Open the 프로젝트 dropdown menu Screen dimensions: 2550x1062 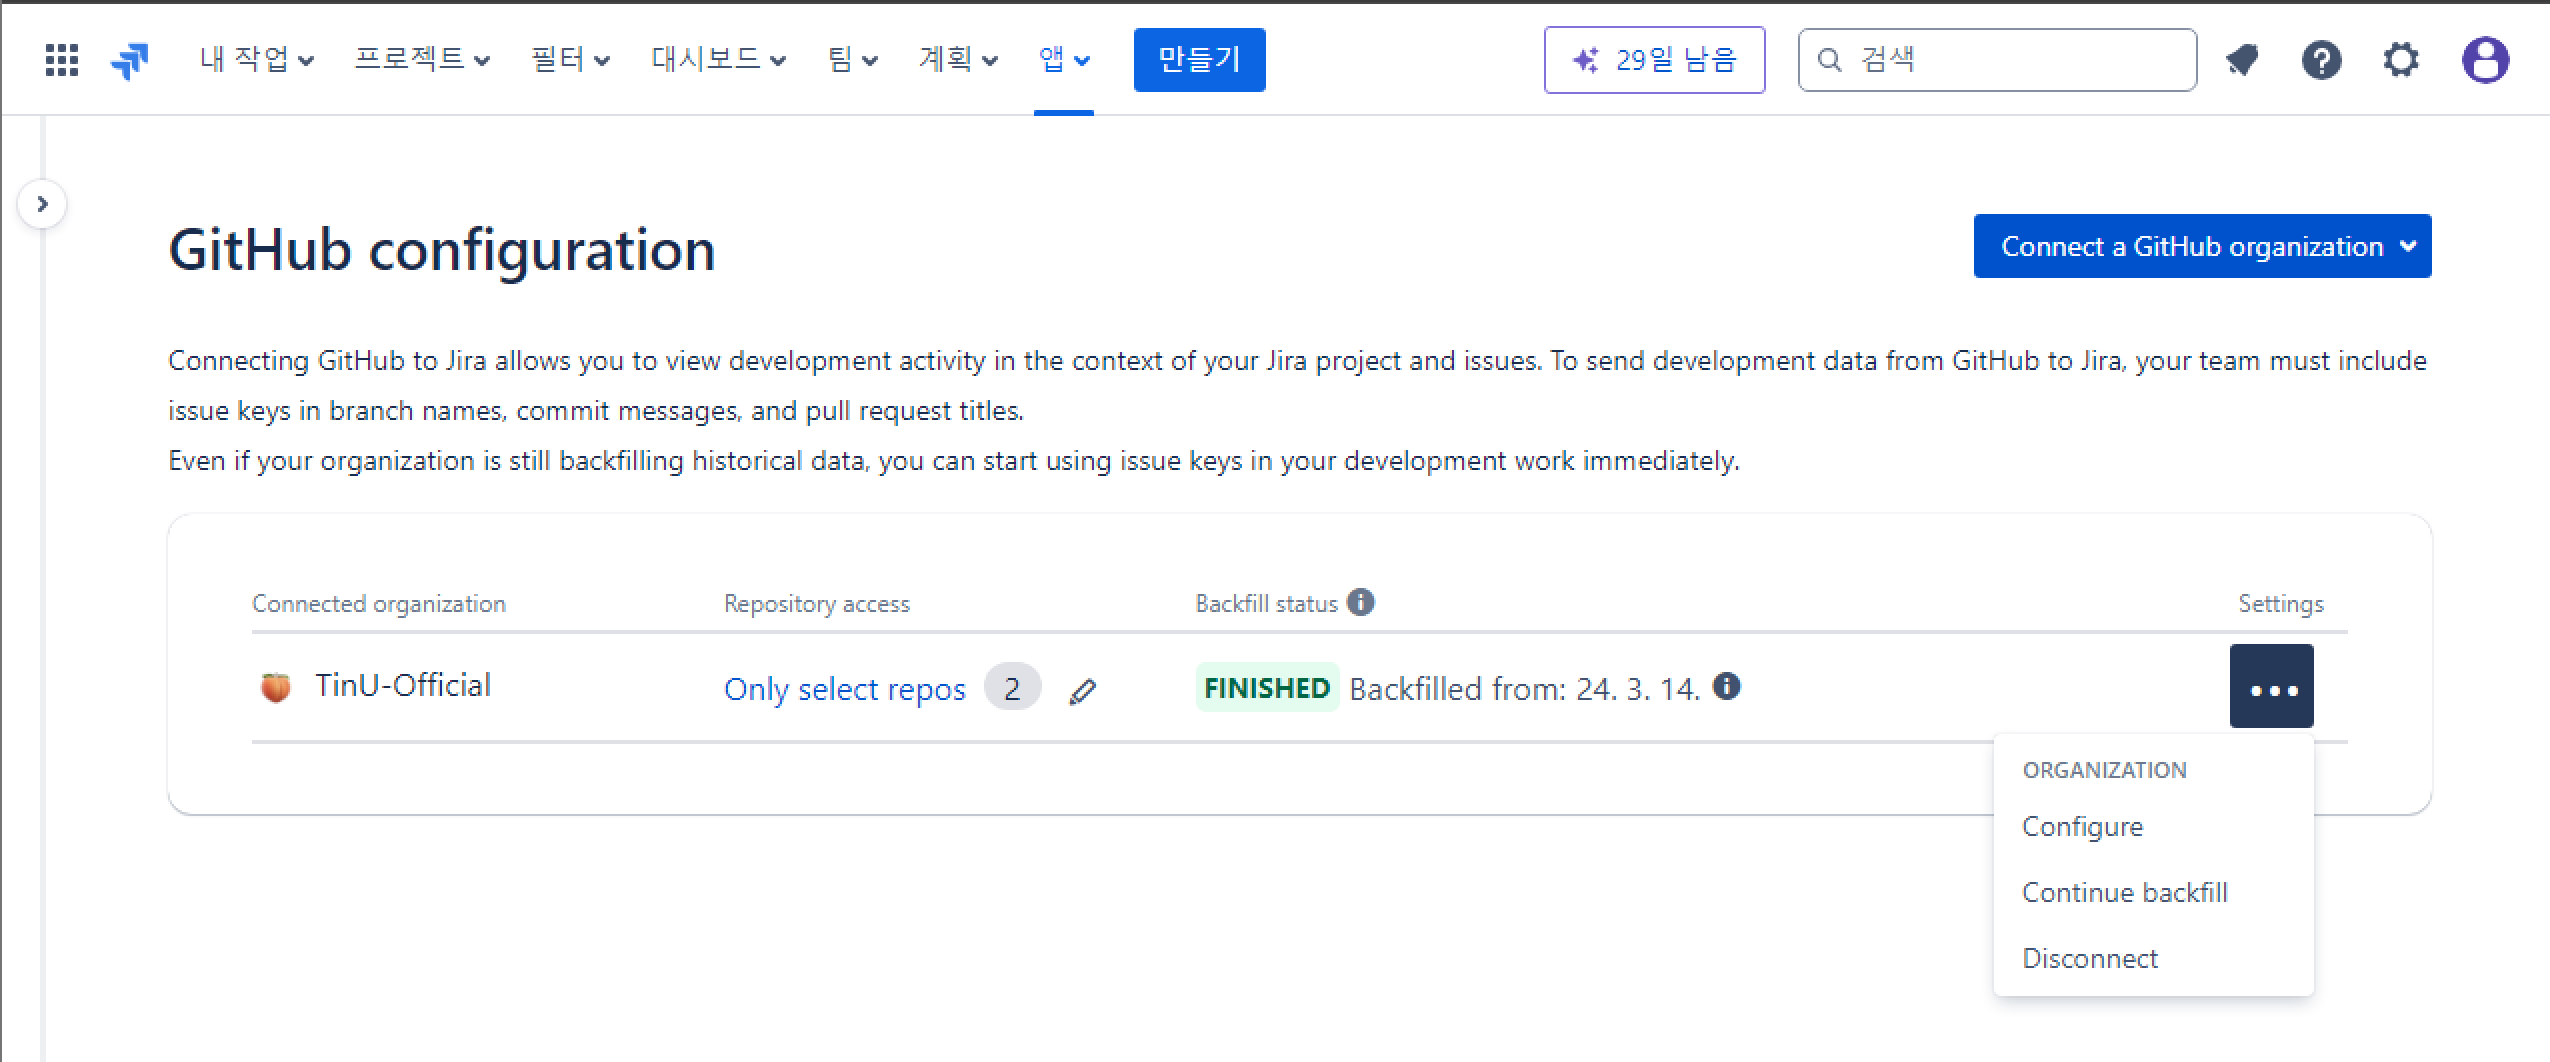pyautogui.click(x=422, y=60)
